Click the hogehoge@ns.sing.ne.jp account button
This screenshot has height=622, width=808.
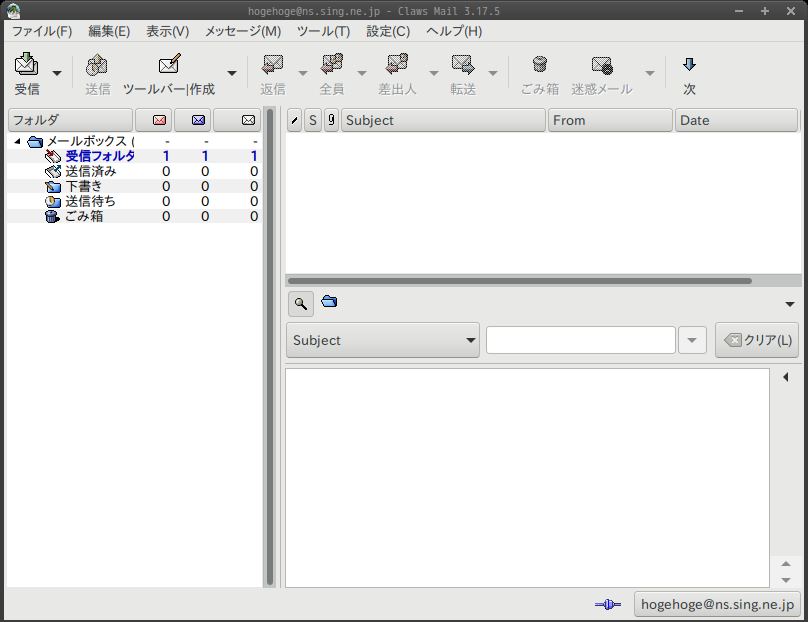coord(717,604)
